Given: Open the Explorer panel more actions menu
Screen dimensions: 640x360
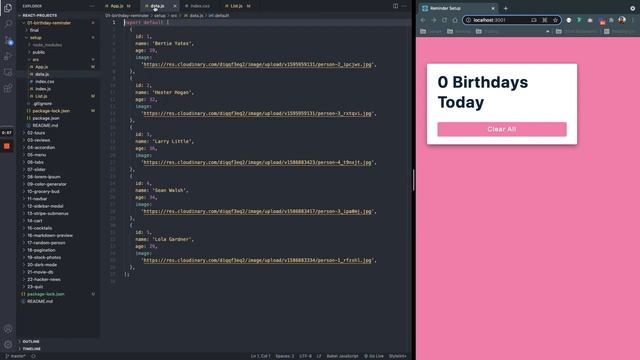Looking at the screenshot, I should pyautogui.click(x=92, y=6).
